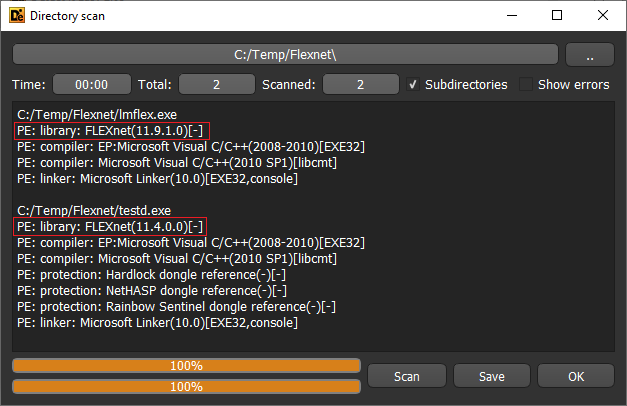627x406 pixels.
Task: Click the lower 100% progress bar
Action: (x=186, y=386)
